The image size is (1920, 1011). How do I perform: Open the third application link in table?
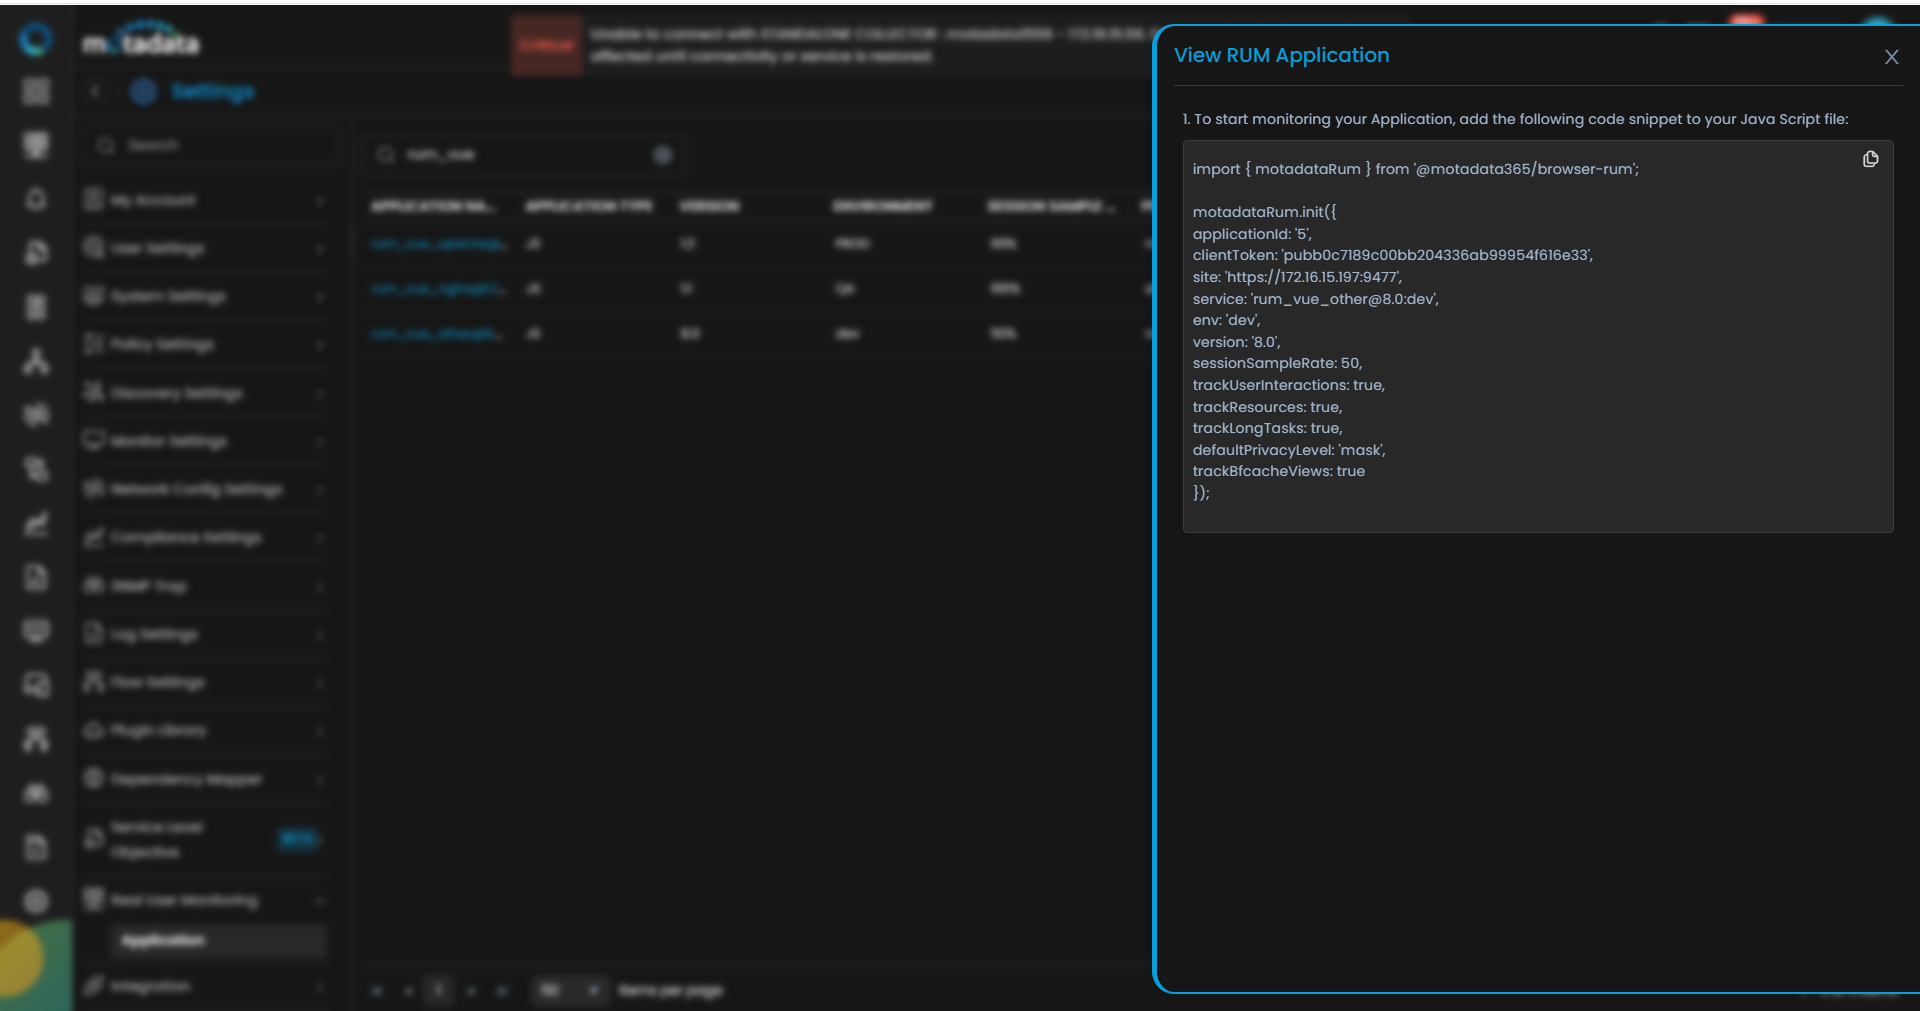point(436,334)
